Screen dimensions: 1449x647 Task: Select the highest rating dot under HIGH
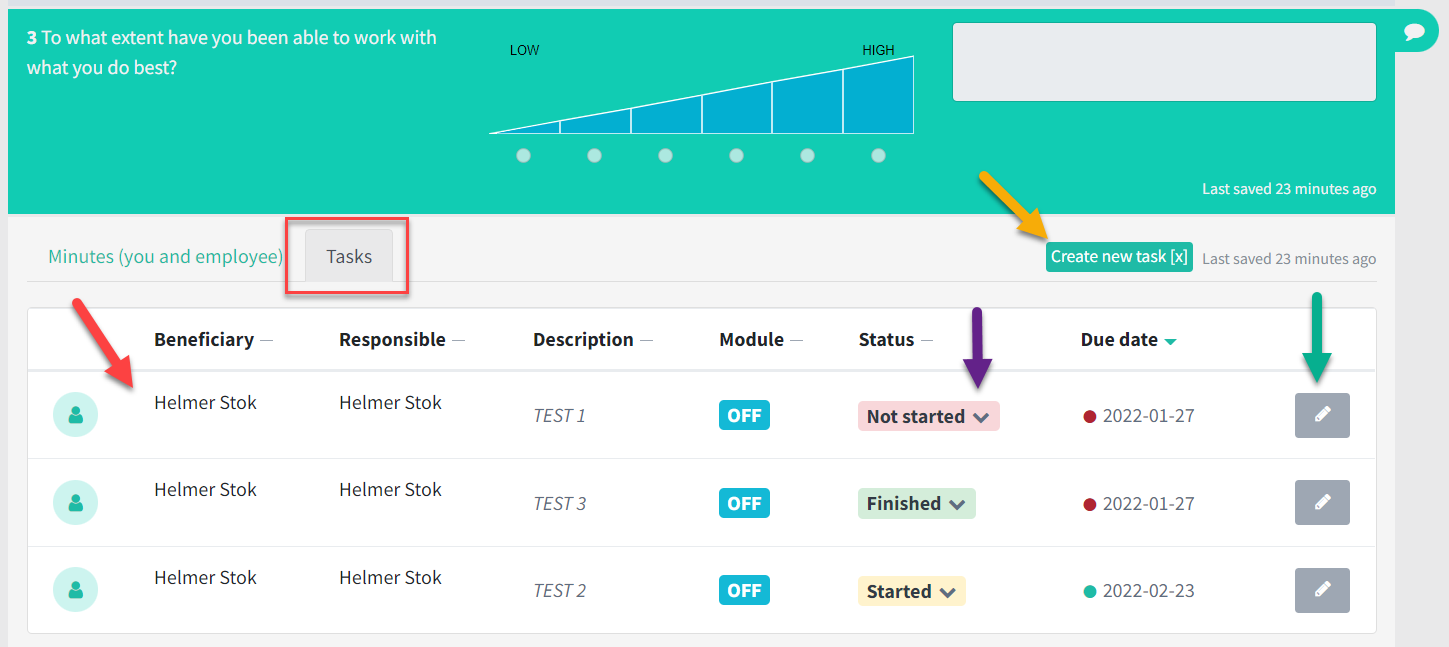pos(878,156)
